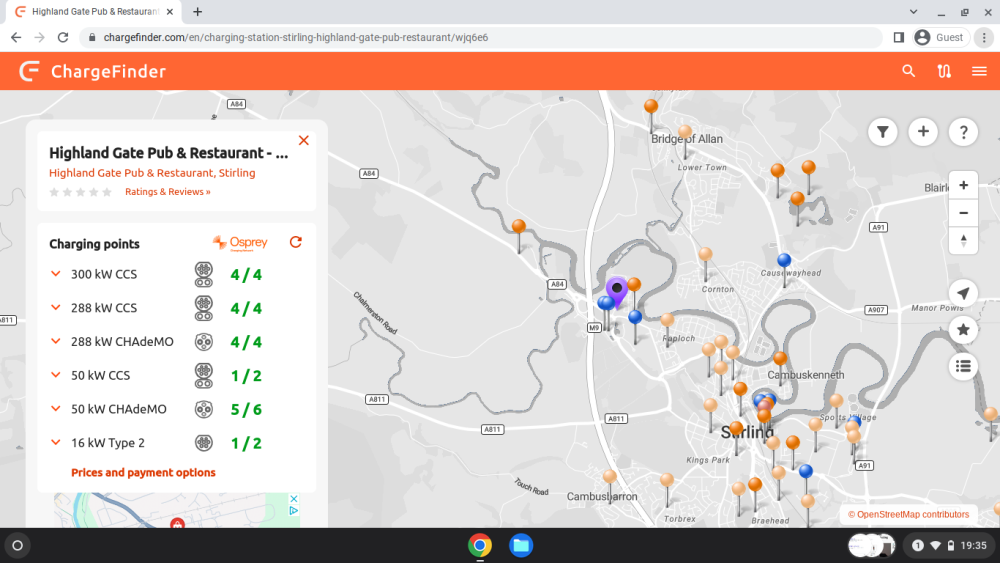The width and height of the screenshot is (1000, 563).
Task: Click the orange pin near A84 west
Action: tap(519, 226)
